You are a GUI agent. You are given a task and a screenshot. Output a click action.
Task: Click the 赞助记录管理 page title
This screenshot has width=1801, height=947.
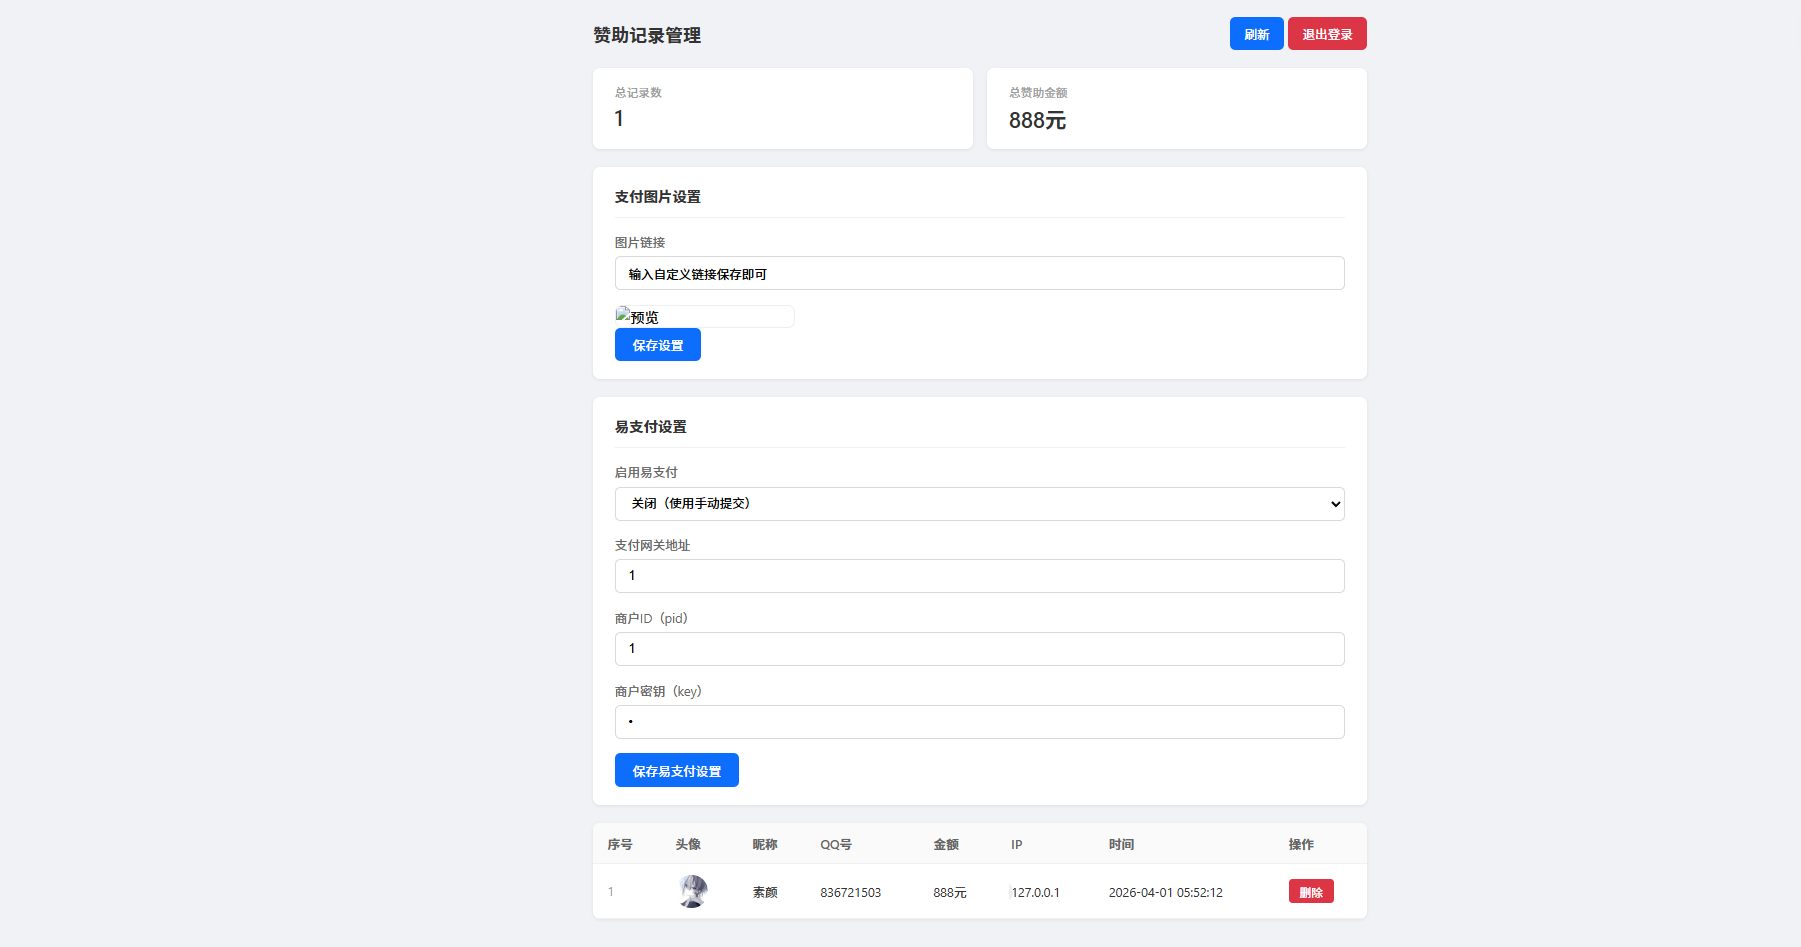click(647, 34)
